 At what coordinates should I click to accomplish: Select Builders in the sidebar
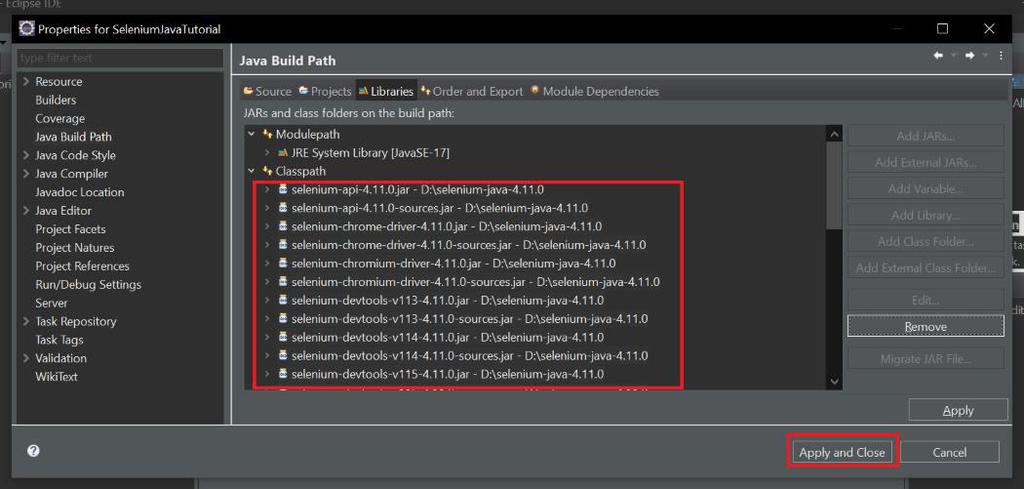click(56, 100)
